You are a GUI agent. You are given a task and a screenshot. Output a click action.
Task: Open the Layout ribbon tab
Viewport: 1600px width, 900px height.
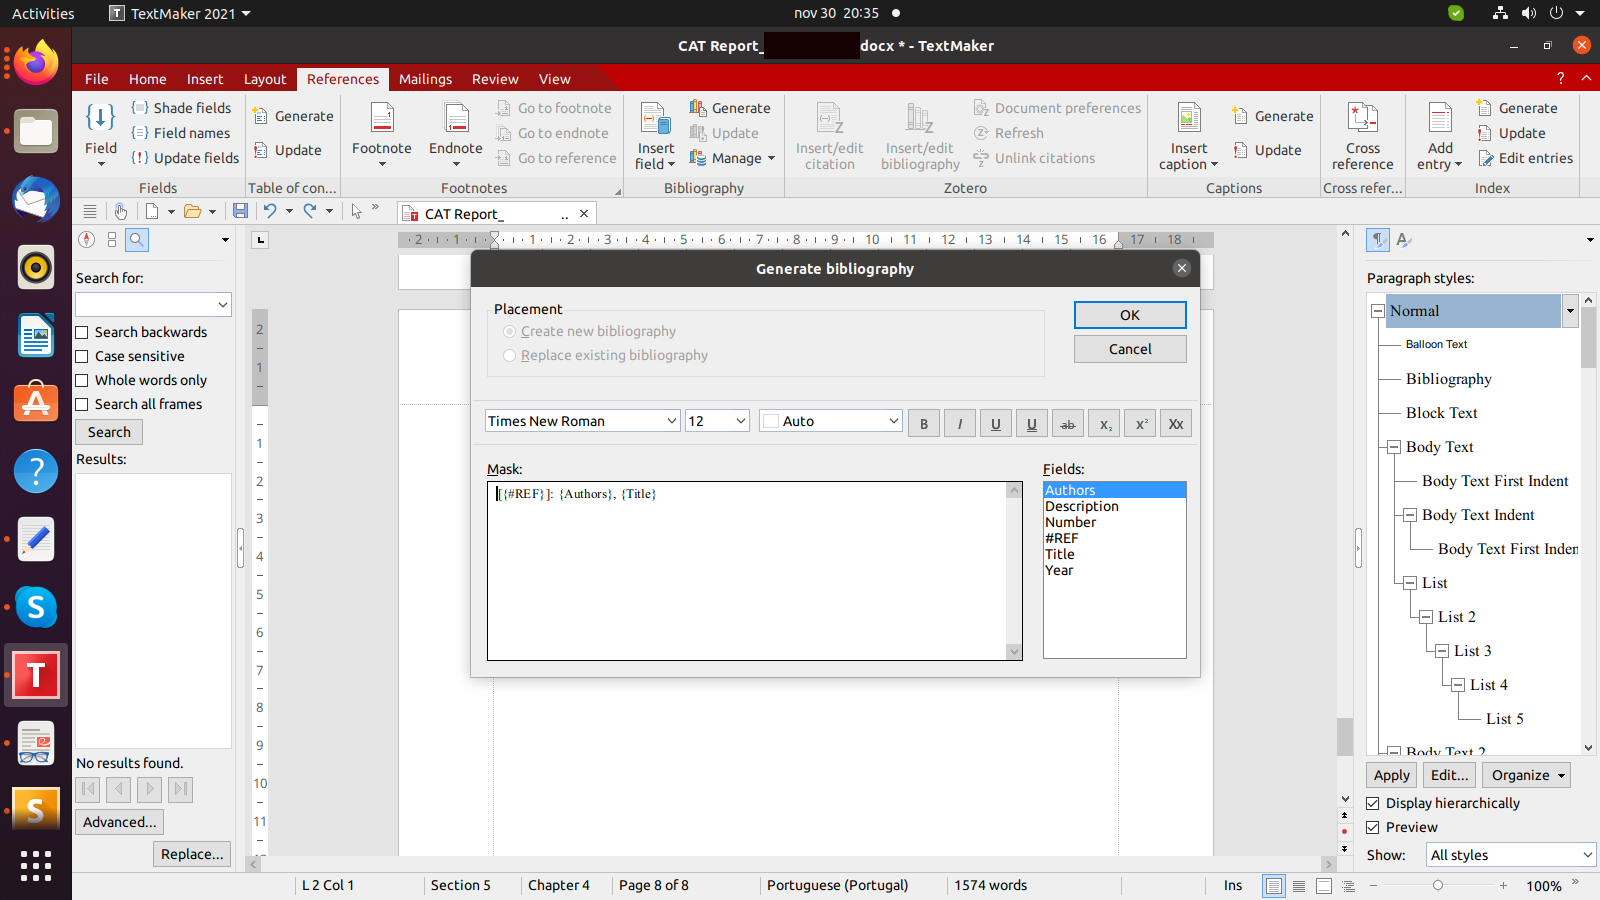point(265,79)
